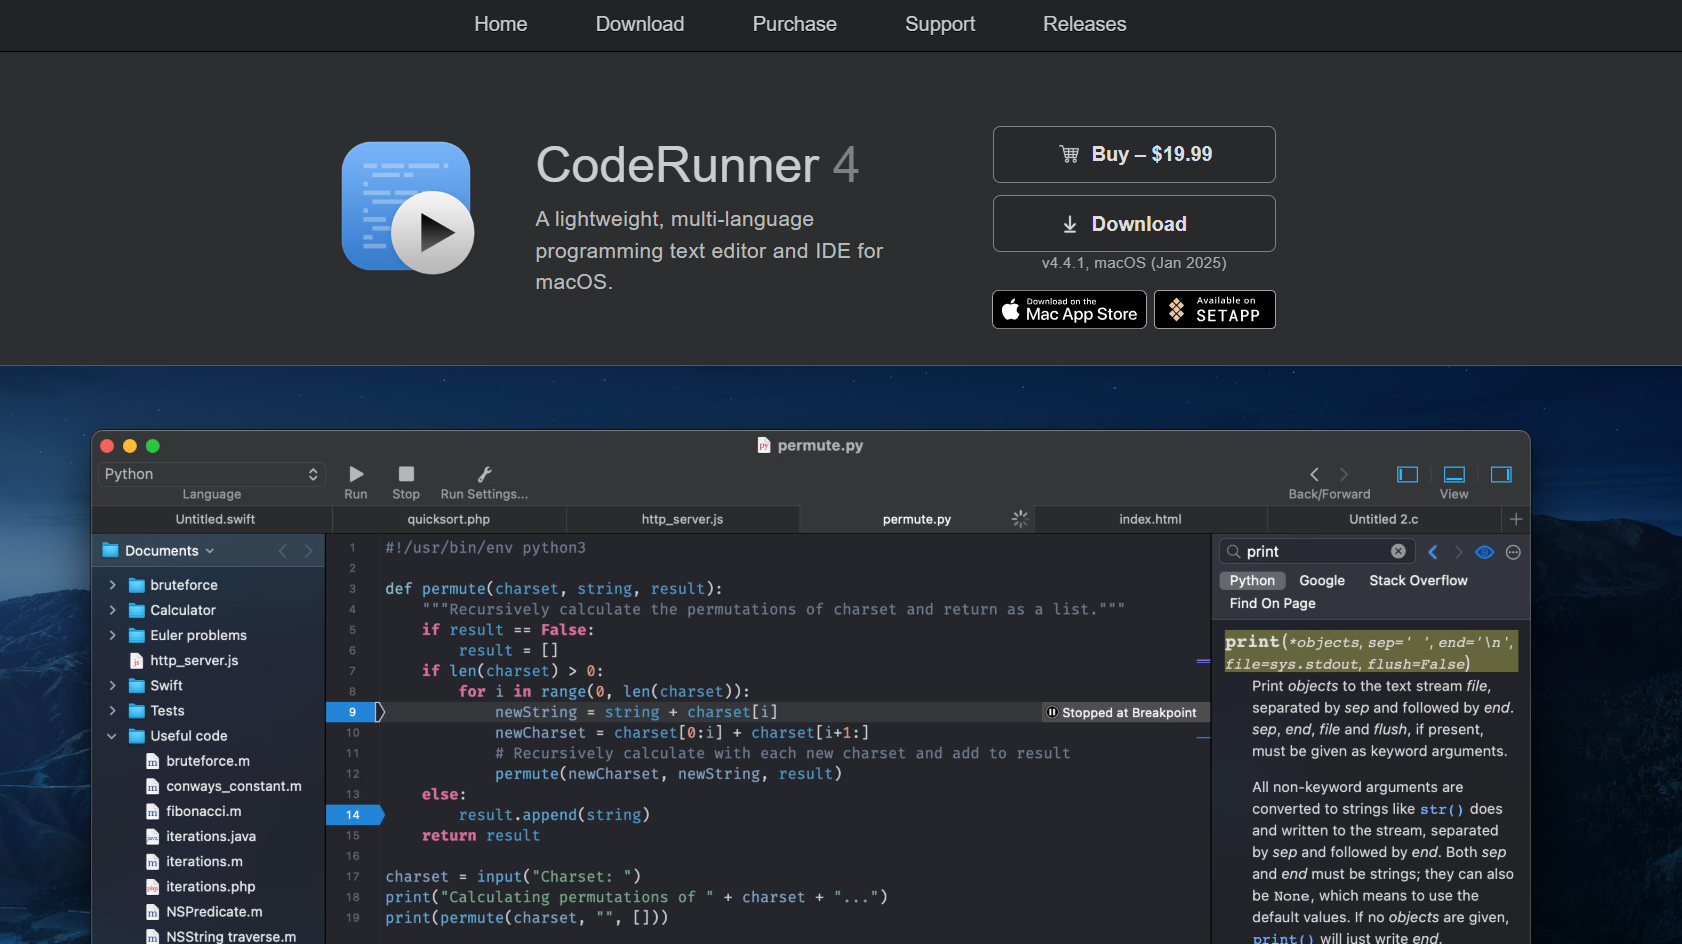The width and height of the screenshot is (1682, 944).
Task: Toggle the bottom console view icon
Action: pyautogui.click(x=1454, y=475)
